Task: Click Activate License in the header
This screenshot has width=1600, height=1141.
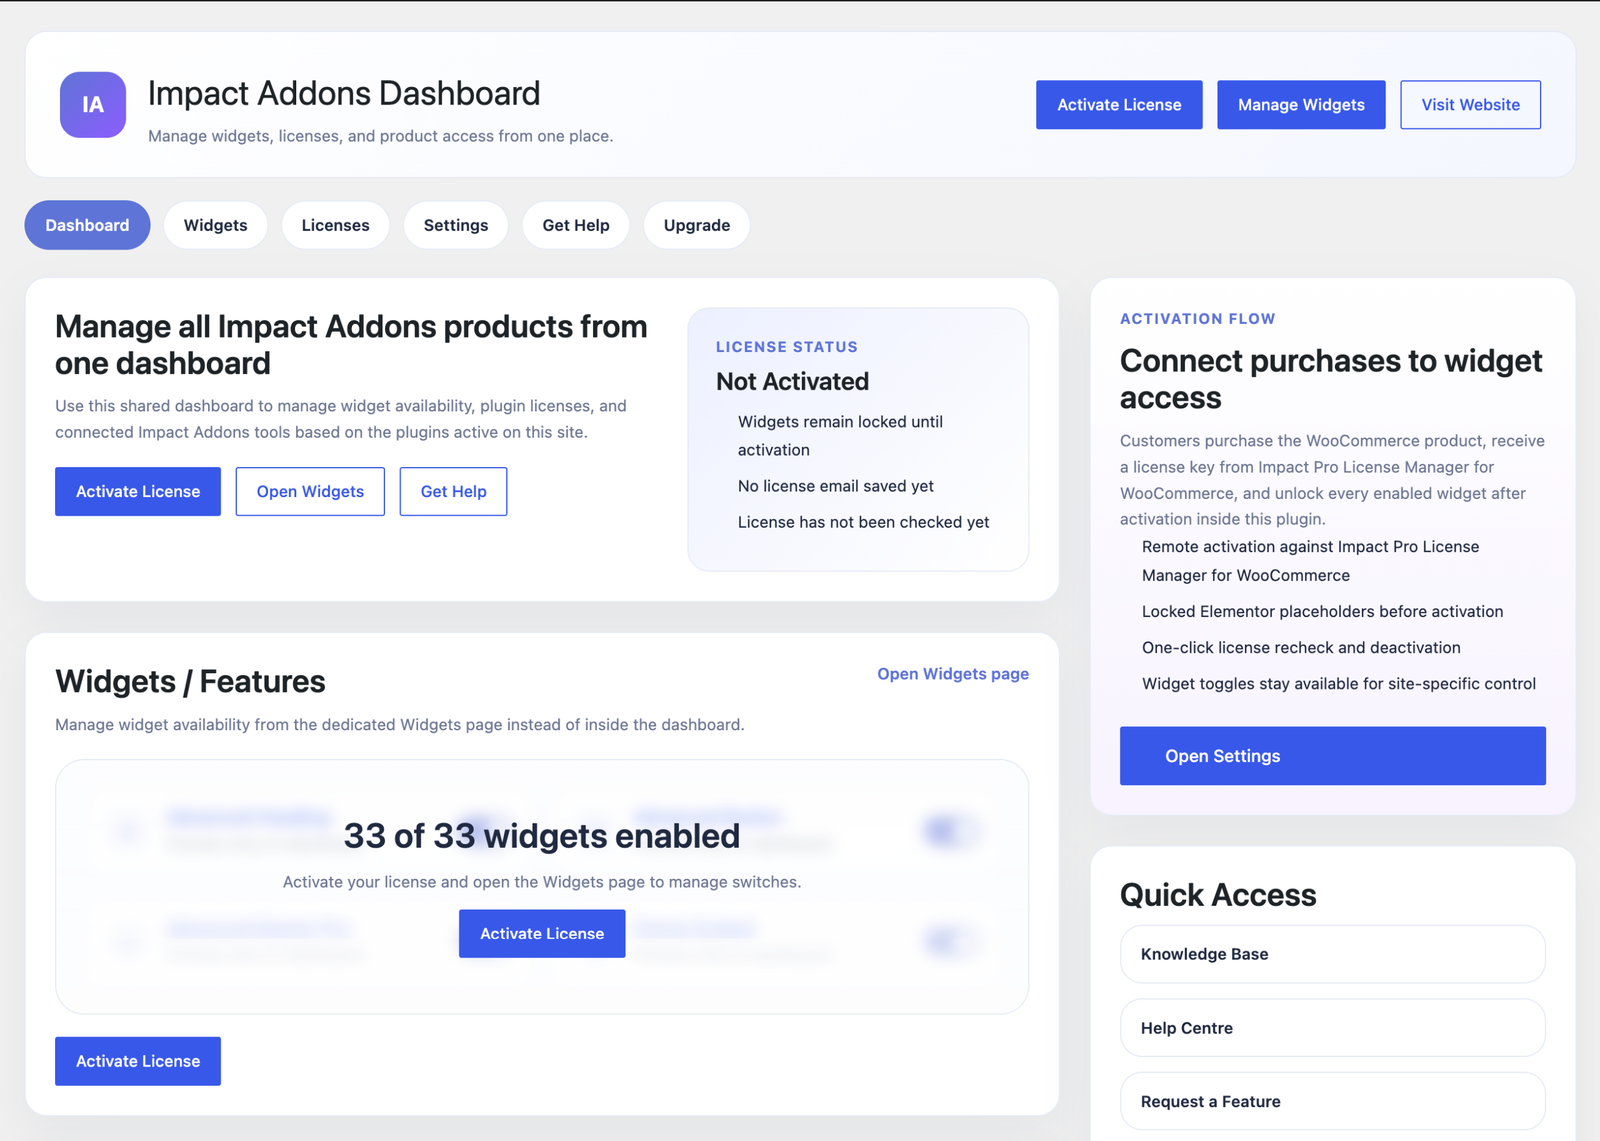Action: click(x=1119, y=105)
